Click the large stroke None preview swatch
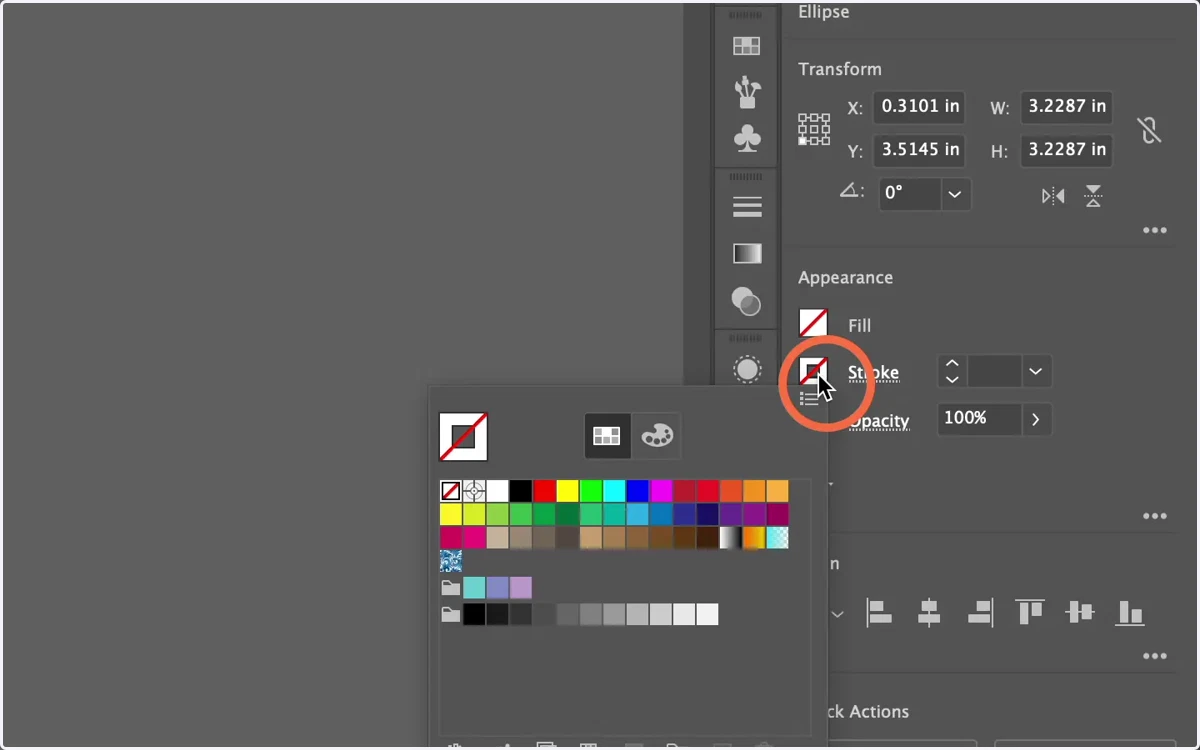The height and width of the screenshot is (750, 1200). point(463,436)
